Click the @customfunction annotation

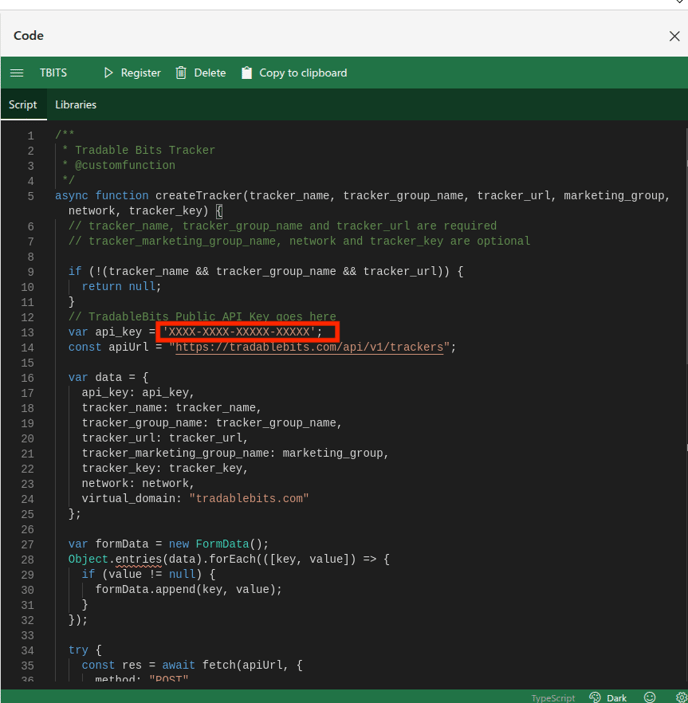point(125,165)
